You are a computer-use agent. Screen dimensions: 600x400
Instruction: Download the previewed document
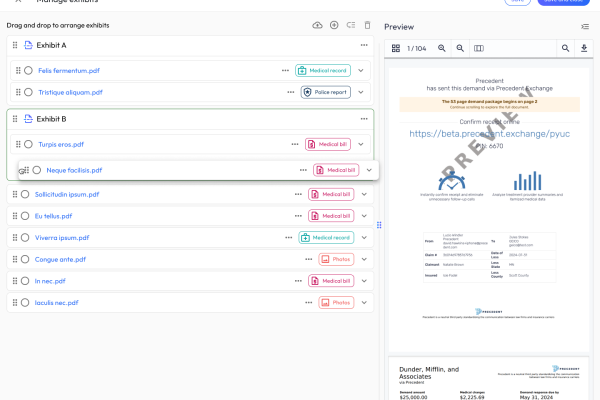(584, 48)
